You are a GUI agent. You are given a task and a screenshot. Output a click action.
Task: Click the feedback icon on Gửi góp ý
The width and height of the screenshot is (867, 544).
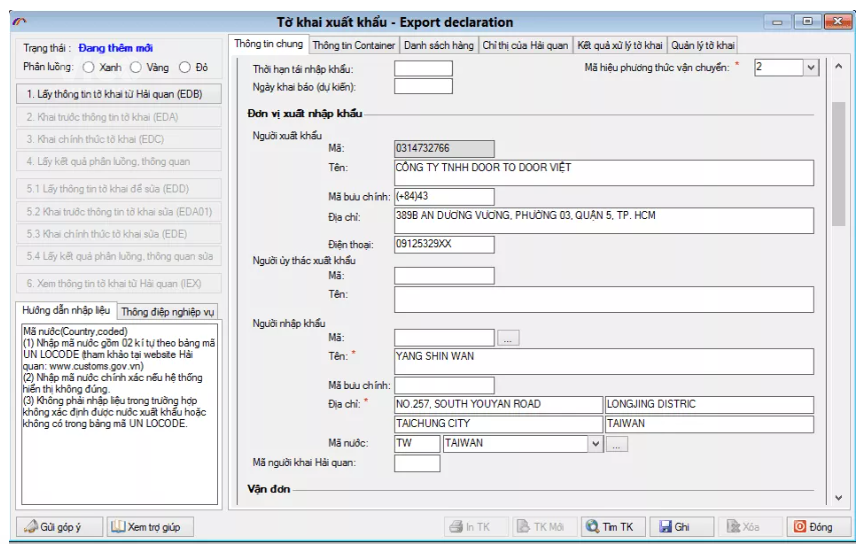[31, 527]
